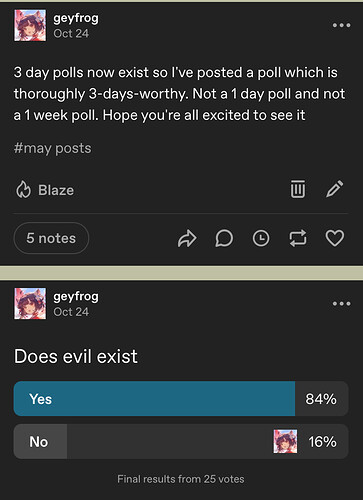Edit the post using the pencil icon
The width and height of the screenshot is (363, 500).
coord(334,189)
